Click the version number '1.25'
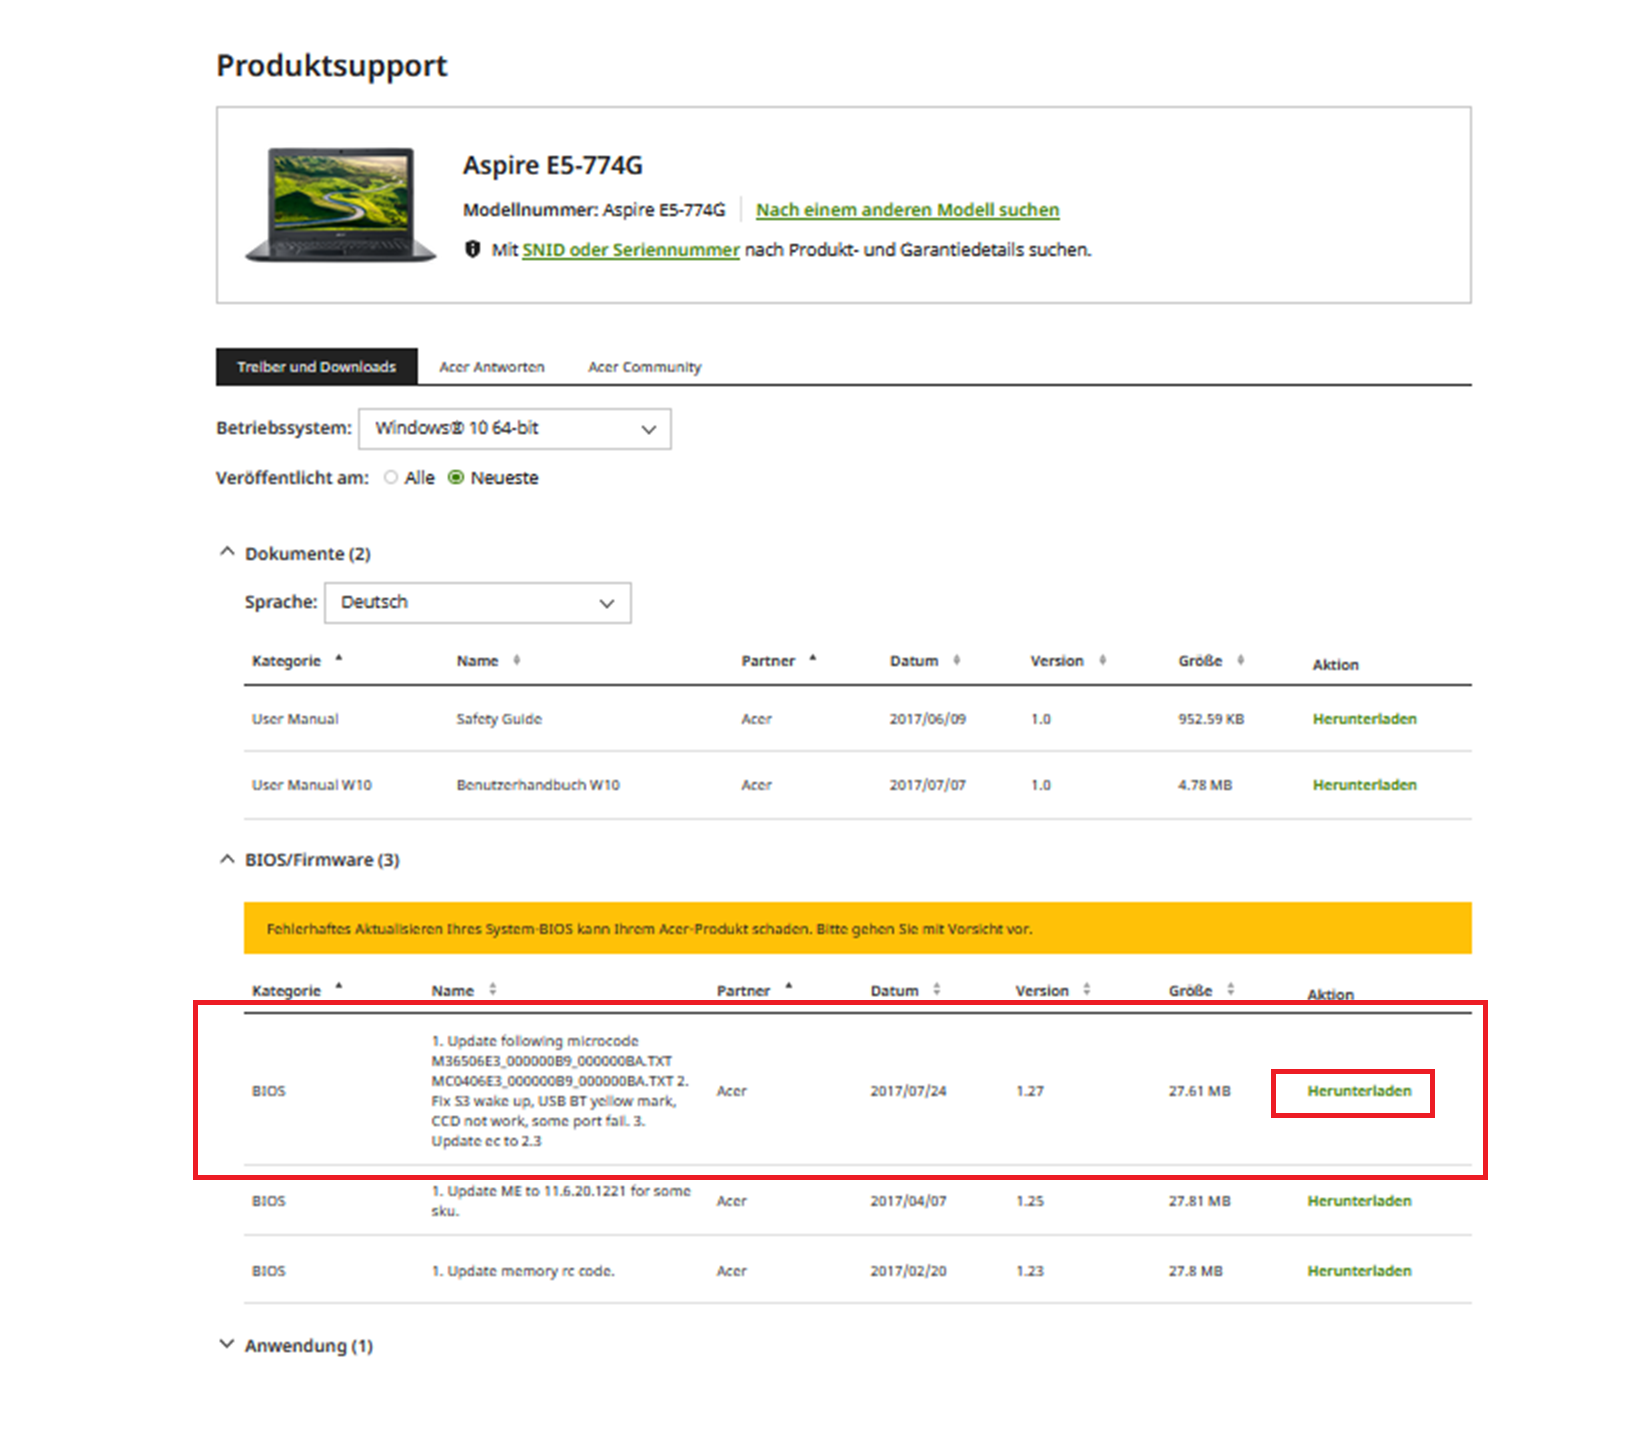This screenshot has width=1646, height=1456. (x=1030, y=1201)
